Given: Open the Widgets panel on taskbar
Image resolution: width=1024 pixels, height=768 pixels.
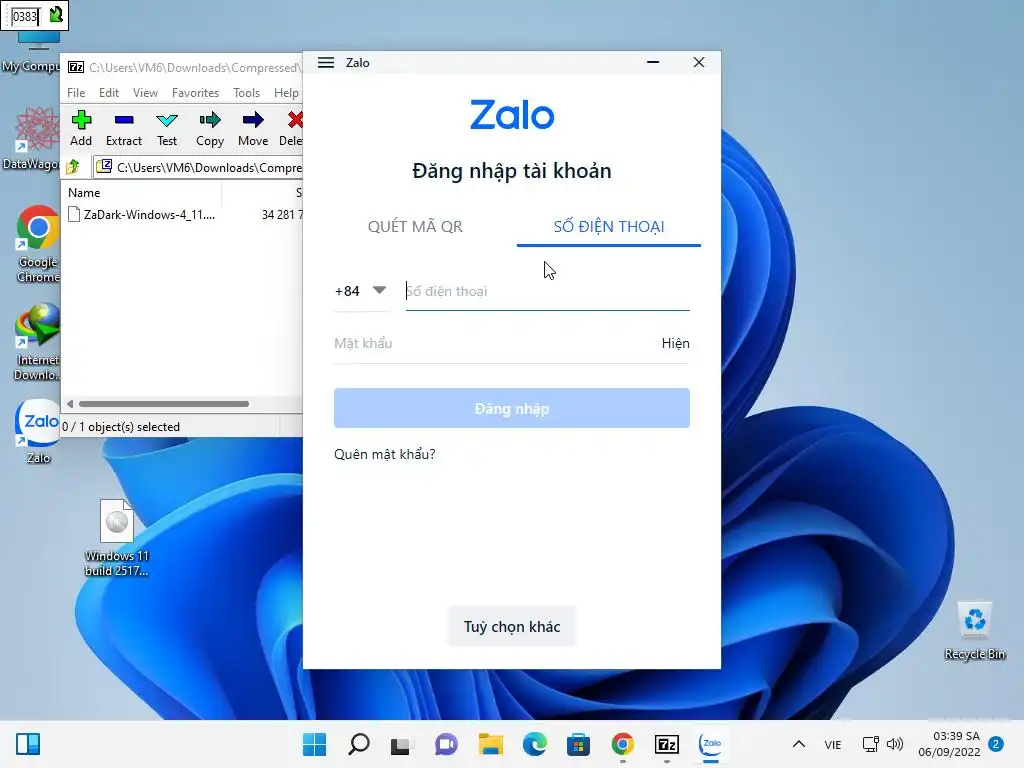Looking at the screenshot, I should (28, 744).
